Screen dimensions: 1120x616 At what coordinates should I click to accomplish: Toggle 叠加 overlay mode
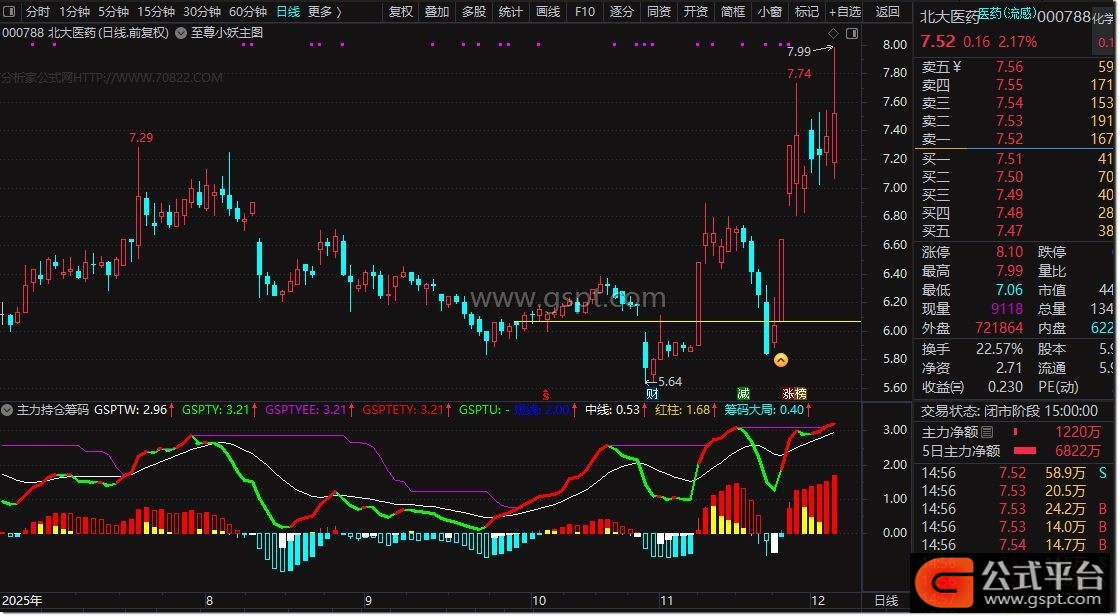[436, 12]
